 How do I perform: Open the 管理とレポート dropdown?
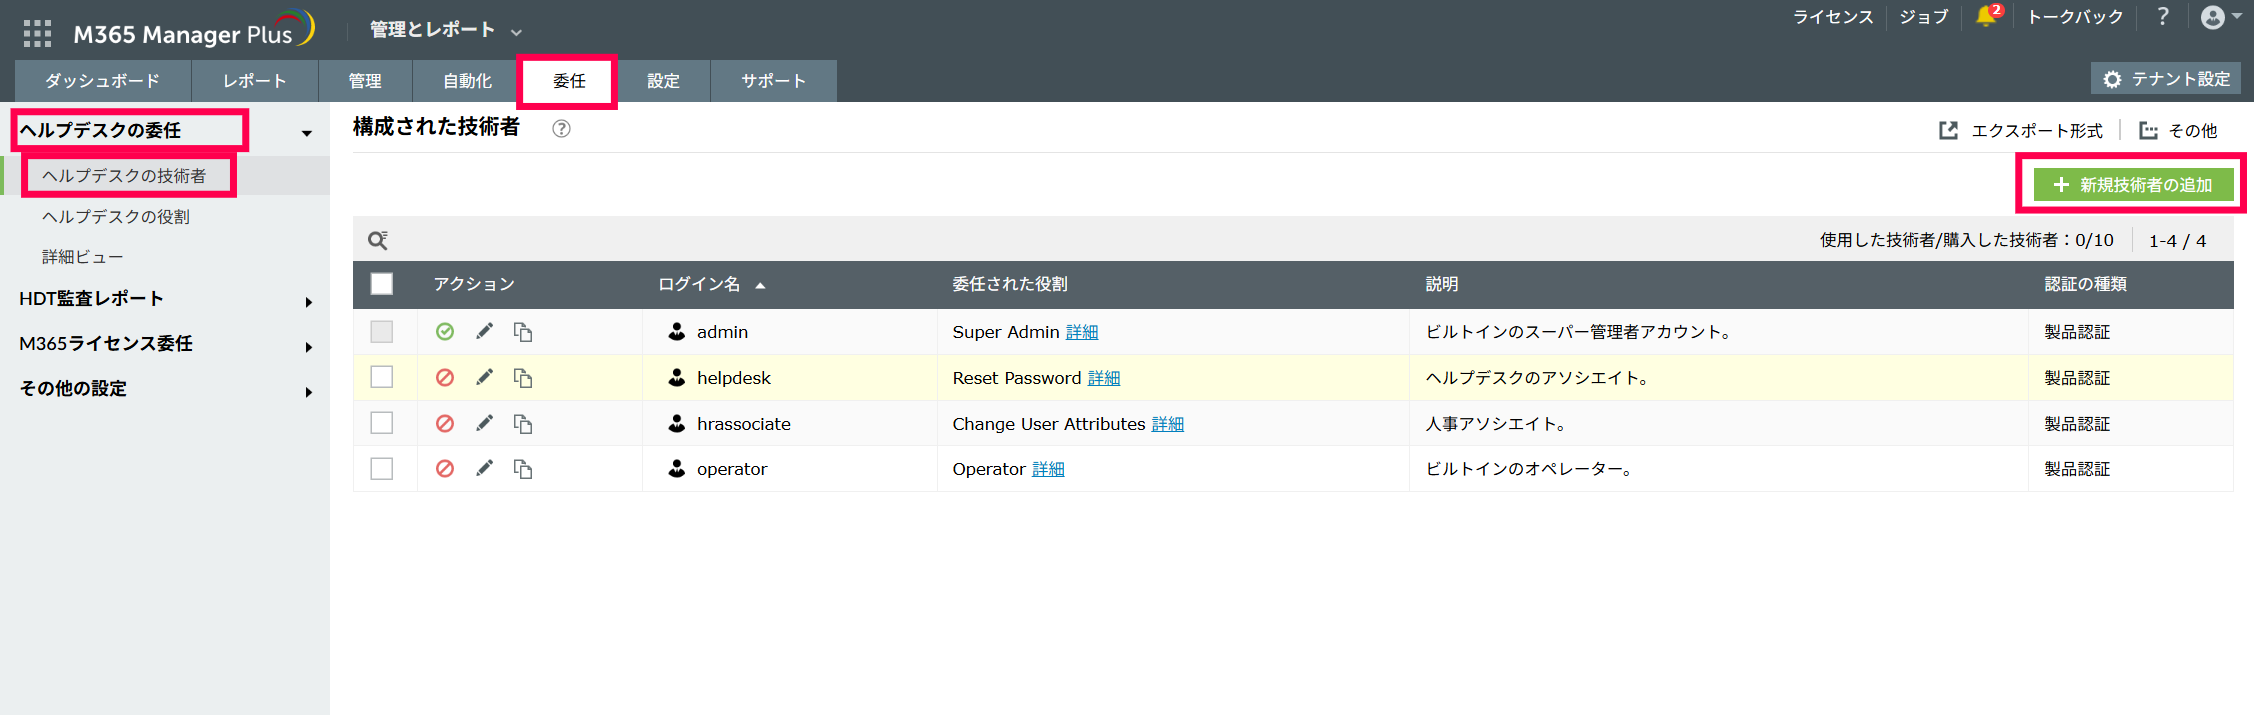coord(446,30)
